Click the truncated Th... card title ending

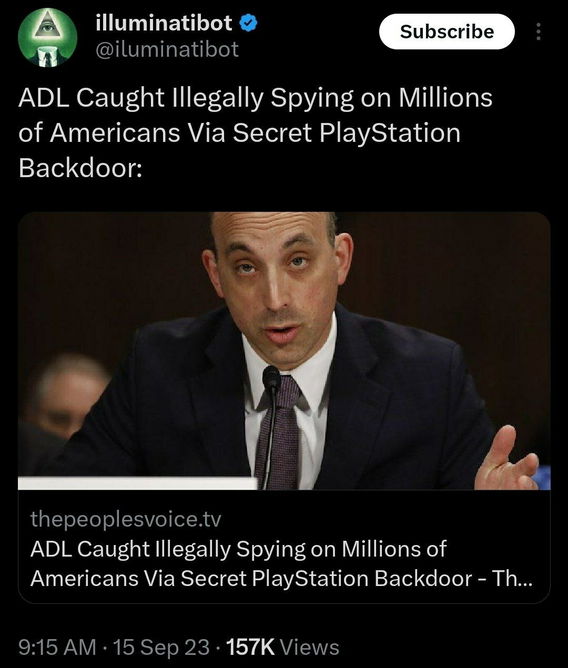point(512,579)
